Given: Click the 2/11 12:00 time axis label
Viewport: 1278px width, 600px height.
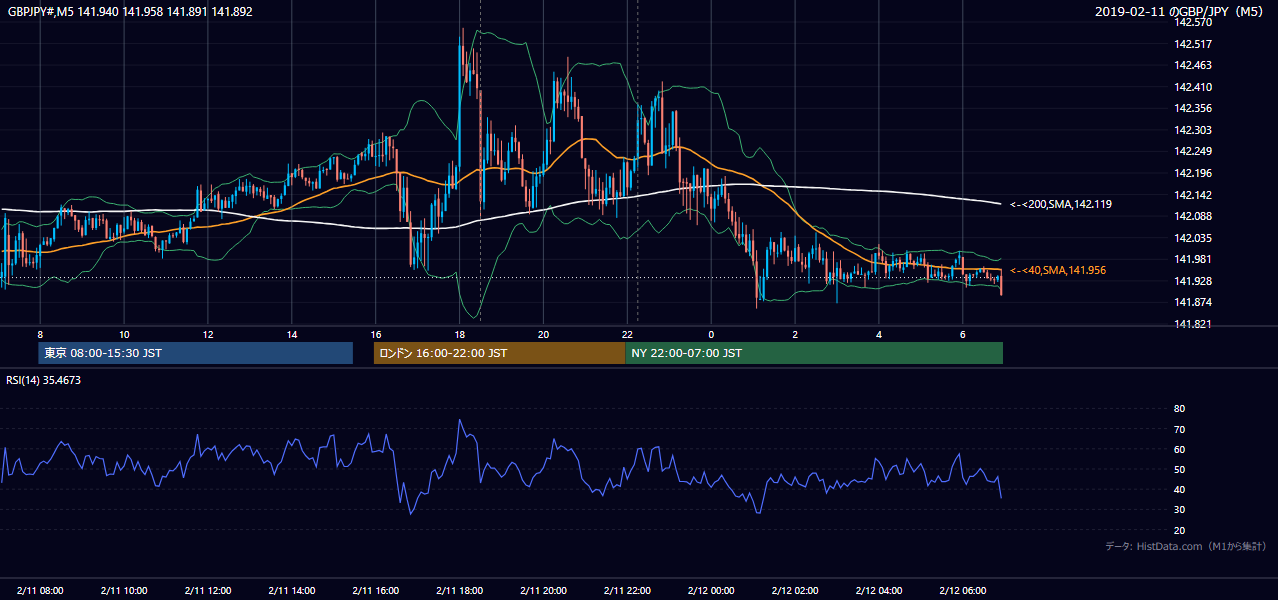Looking at the screenshot, I should point(208,591).
